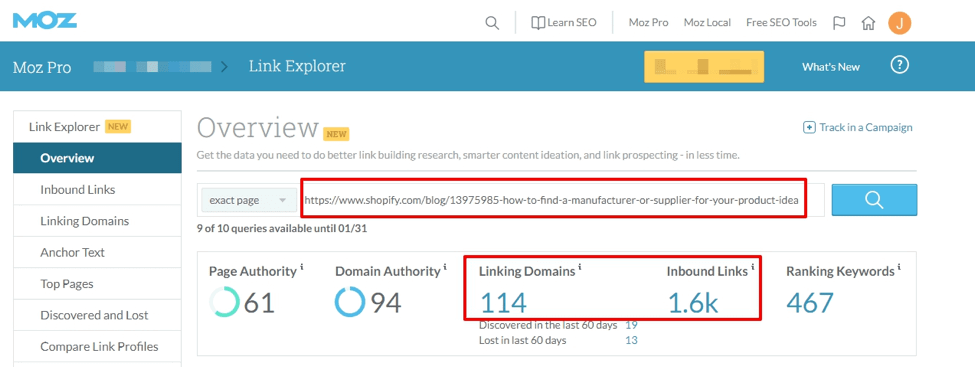Click the 467 ranking keywords value

(x=810, y=303)
